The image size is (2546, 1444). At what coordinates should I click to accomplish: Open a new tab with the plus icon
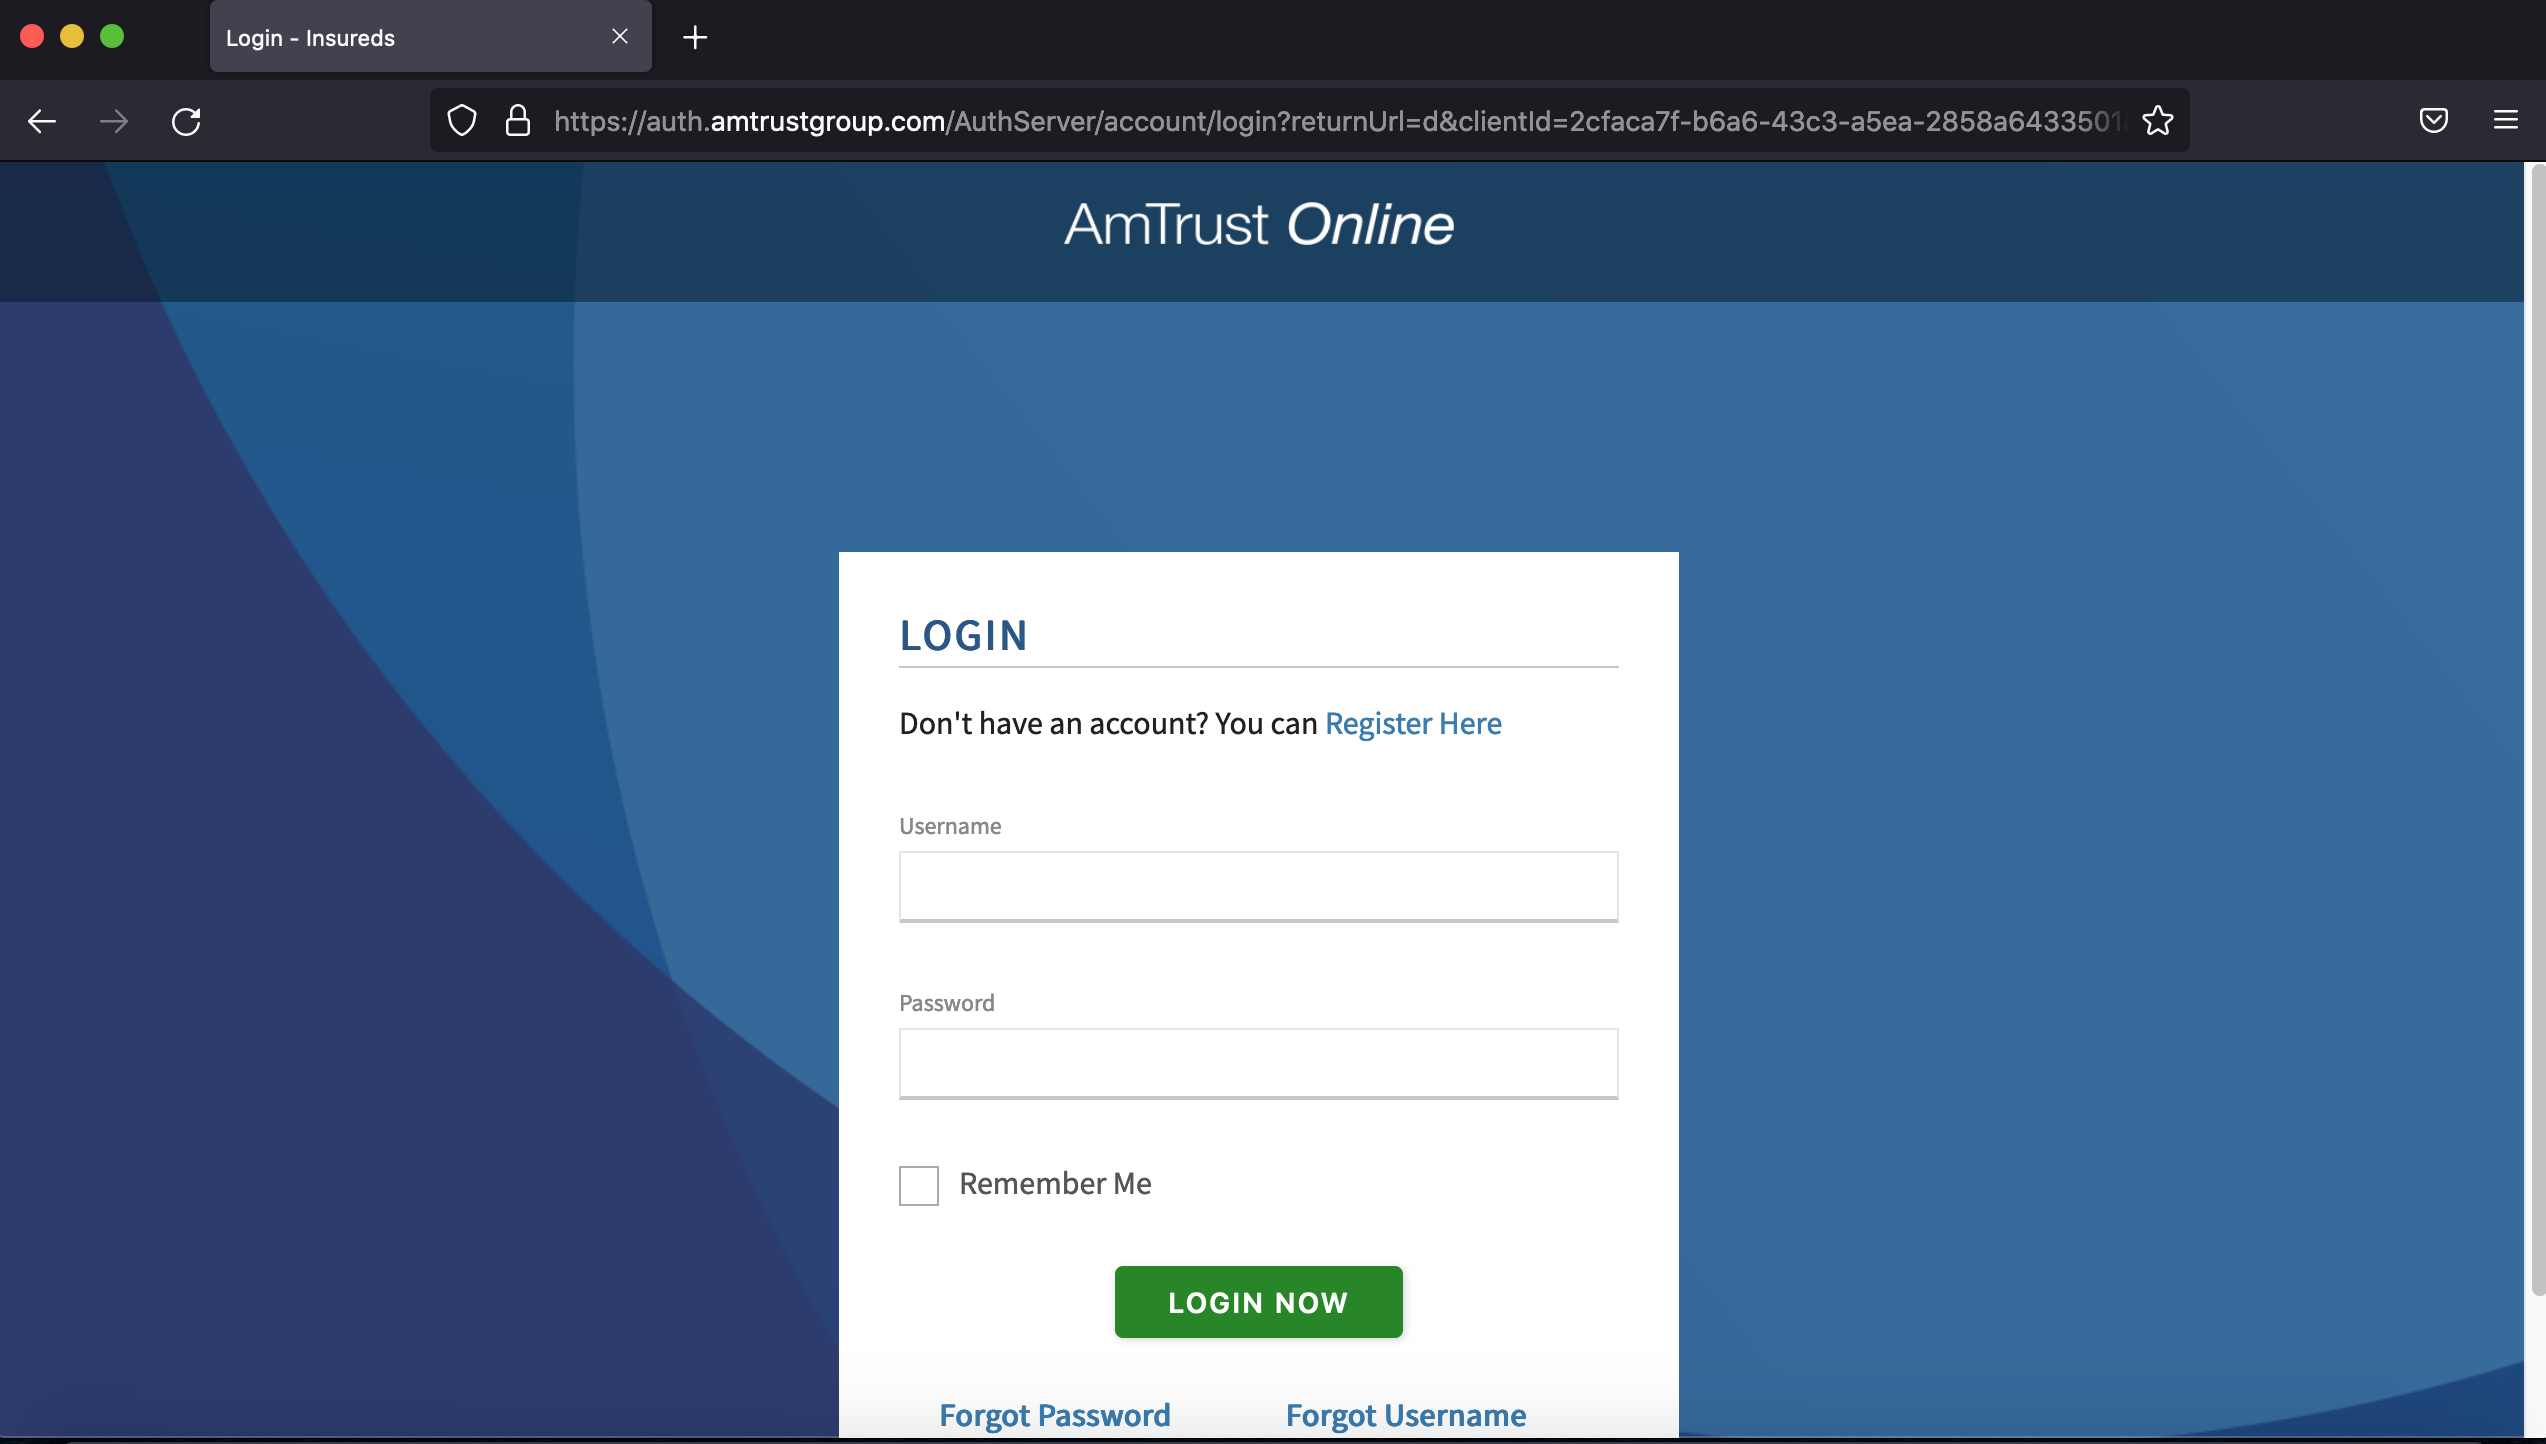coord(695,37)
